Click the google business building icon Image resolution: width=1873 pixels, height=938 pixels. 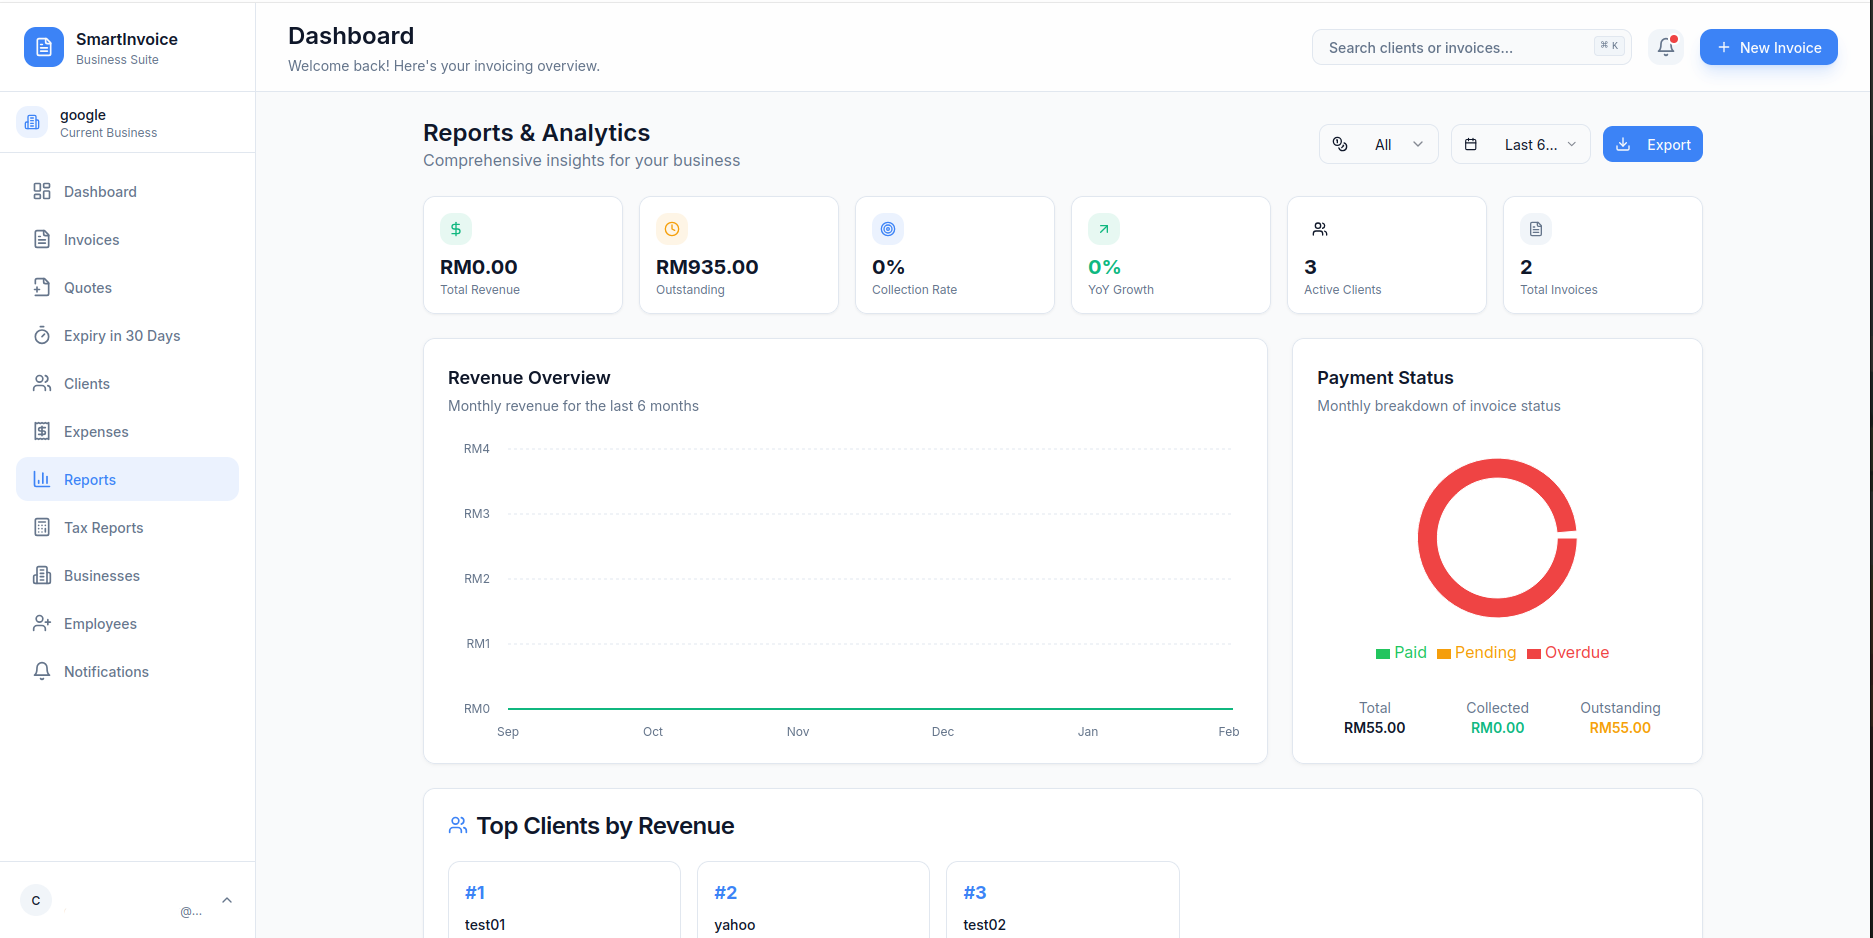(x=32, y=122)
